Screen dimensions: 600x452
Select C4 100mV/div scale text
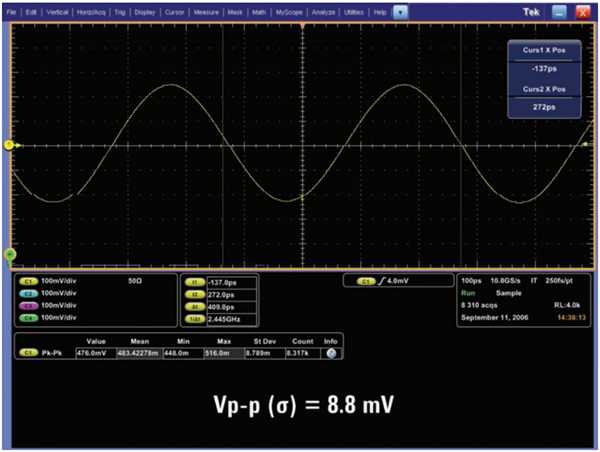[59, 318]
